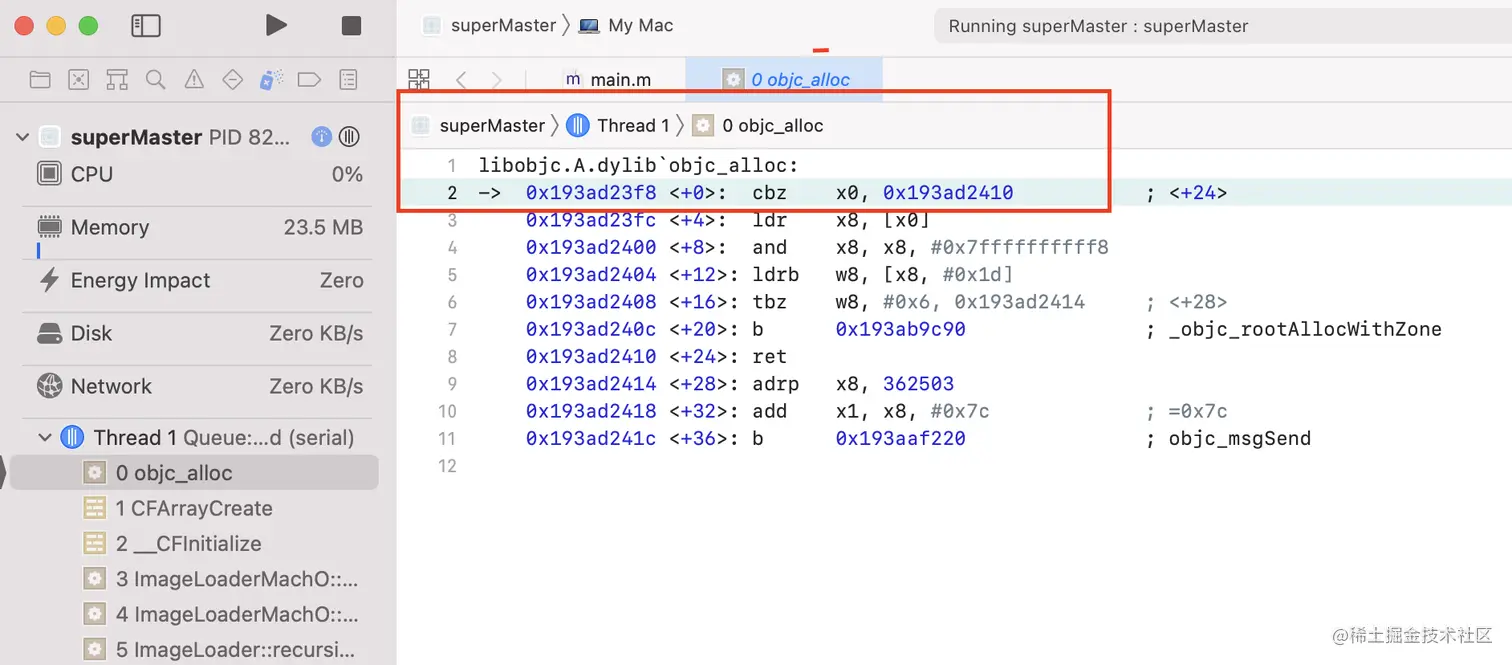Select the Test navigator diamond icon
Image resolution: width=1512 pixels, height=665 pixels.
231,79
